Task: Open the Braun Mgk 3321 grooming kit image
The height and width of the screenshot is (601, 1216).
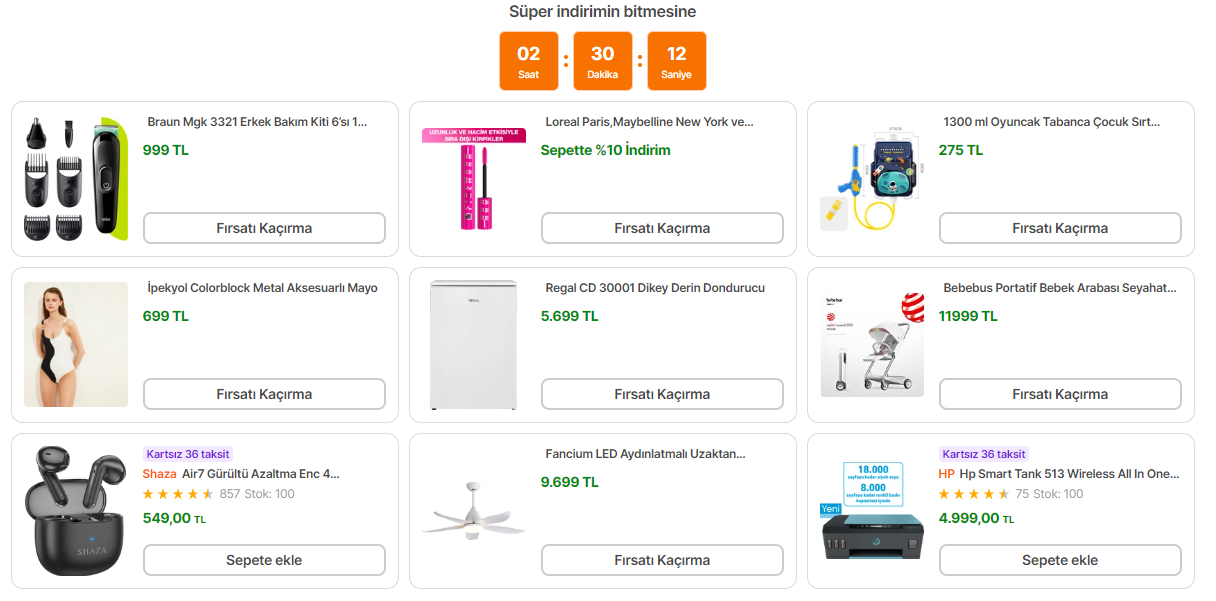Action: (x=76, y=178)
